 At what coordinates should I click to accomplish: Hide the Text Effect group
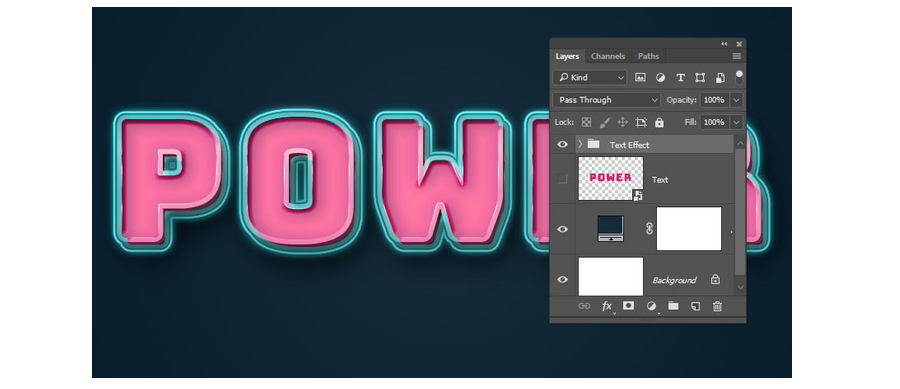[x=562, y=145]
